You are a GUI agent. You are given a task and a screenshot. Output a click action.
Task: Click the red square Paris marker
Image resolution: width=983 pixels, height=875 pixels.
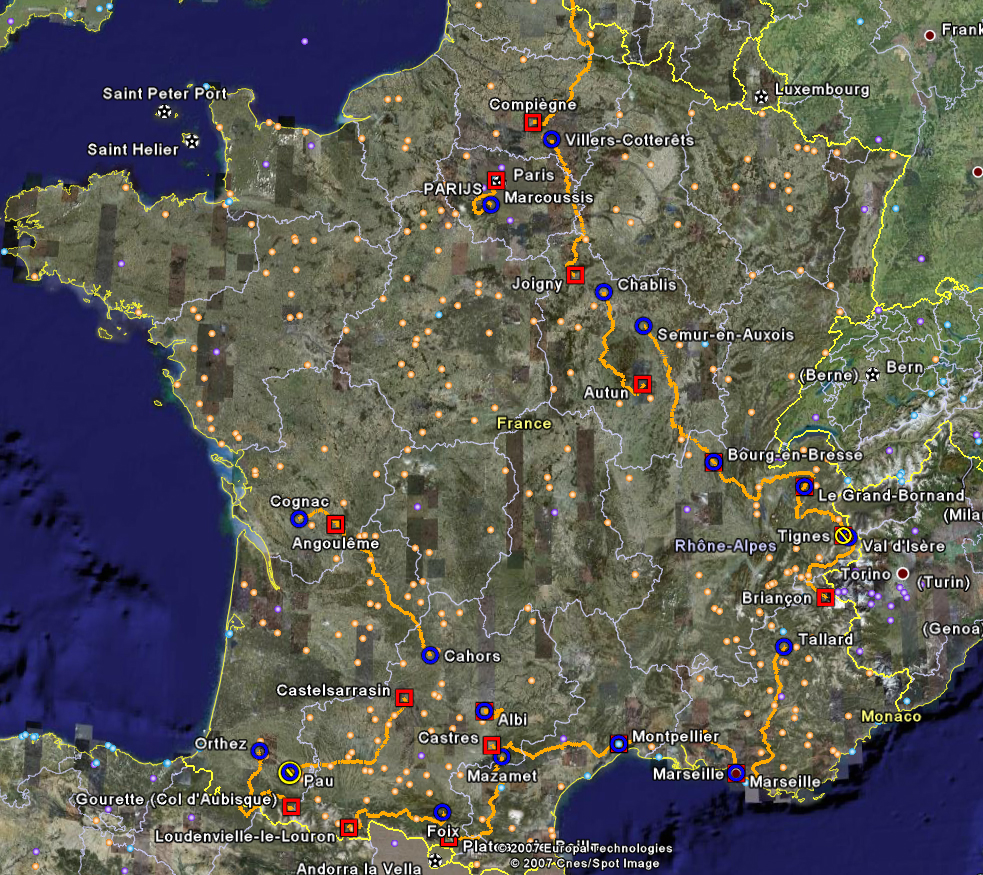click(x=496, y=181)
